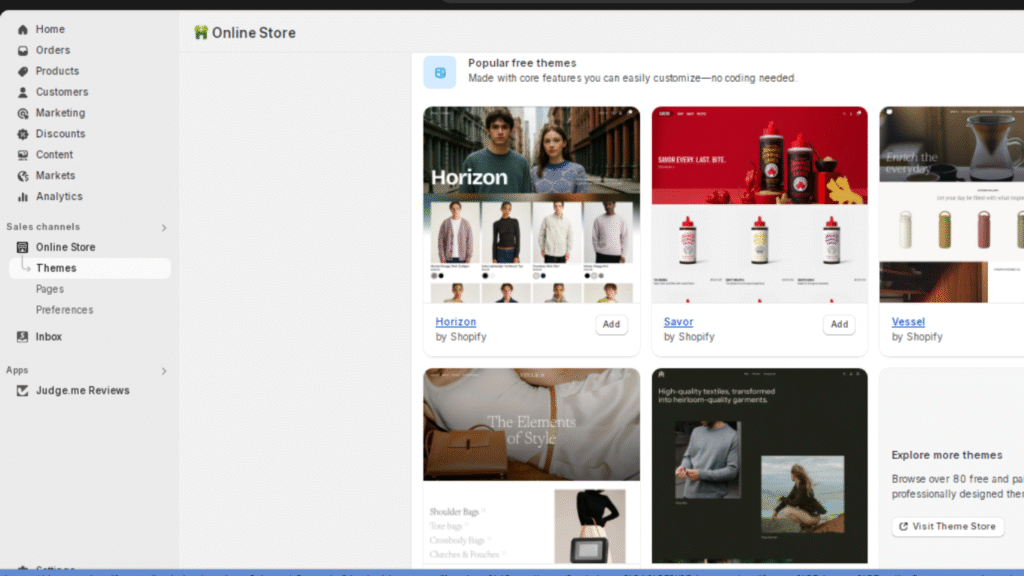Screen dimensions: 1024x576
Task: Click the blue Popular free themes icon
Action: (x=440, y=72)
